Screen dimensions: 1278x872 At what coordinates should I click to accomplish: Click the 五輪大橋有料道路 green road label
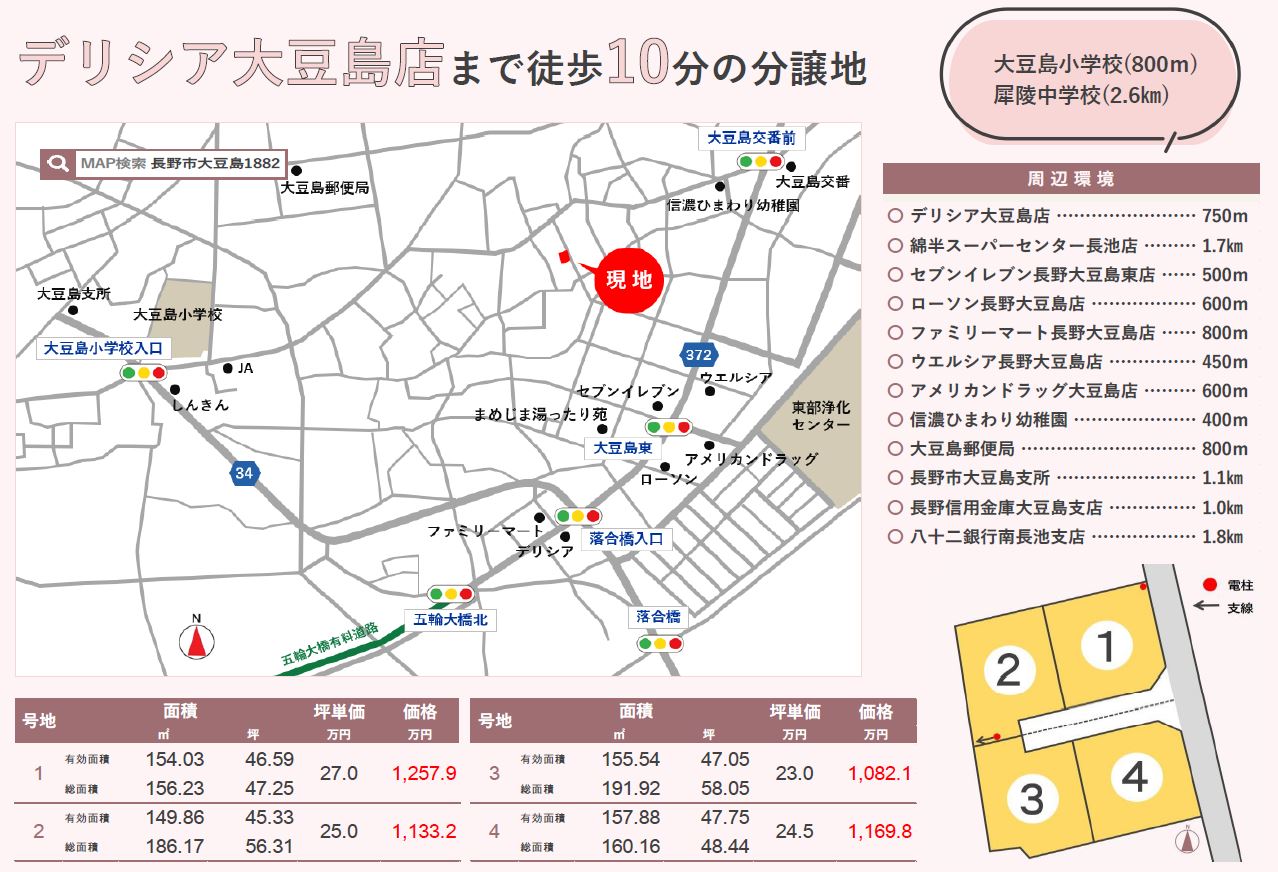point(330,645)
